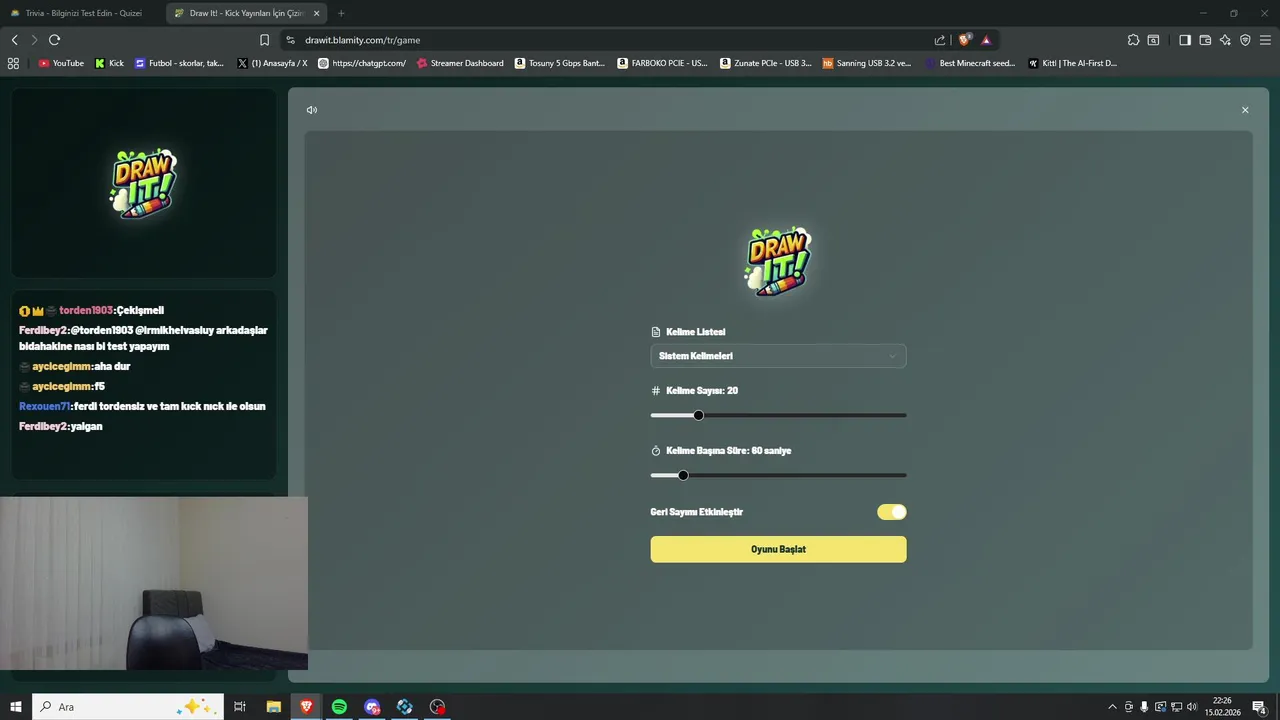Open the Kittl AI-First bookmark
Viewport: 1280px width, 720px height.
(1072, 63)
